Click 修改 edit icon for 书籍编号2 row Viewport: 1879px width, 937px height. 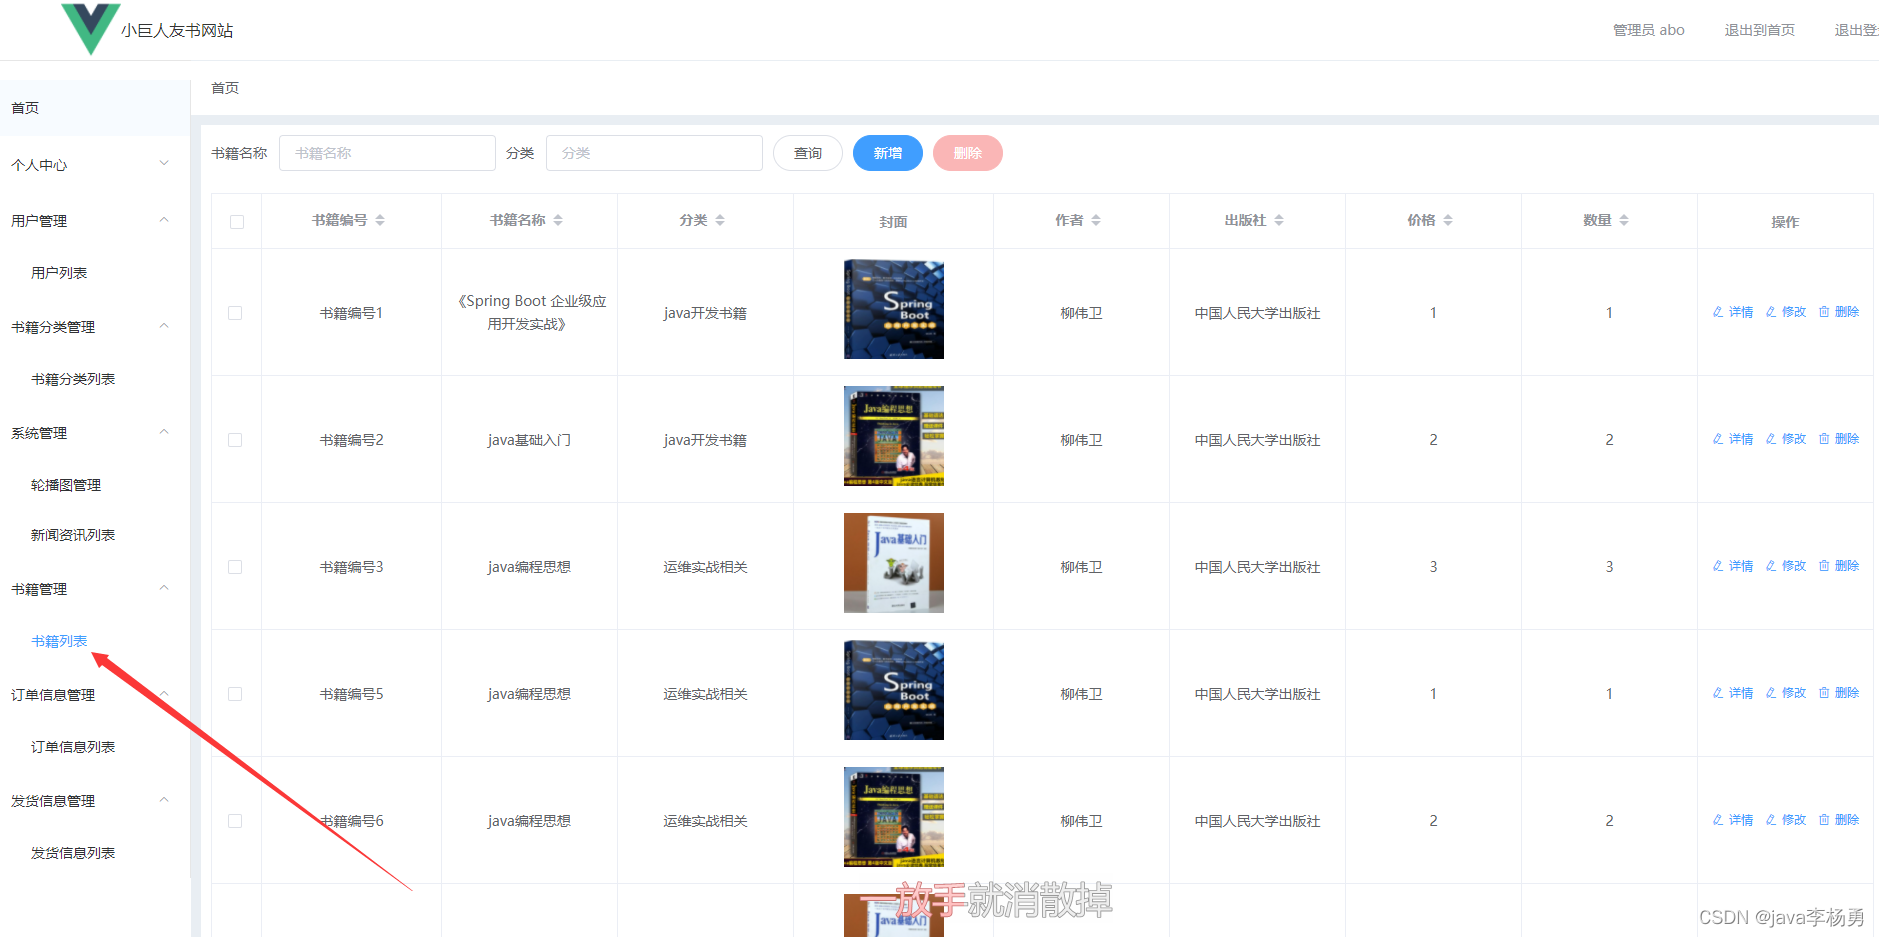coord(1771,439)
